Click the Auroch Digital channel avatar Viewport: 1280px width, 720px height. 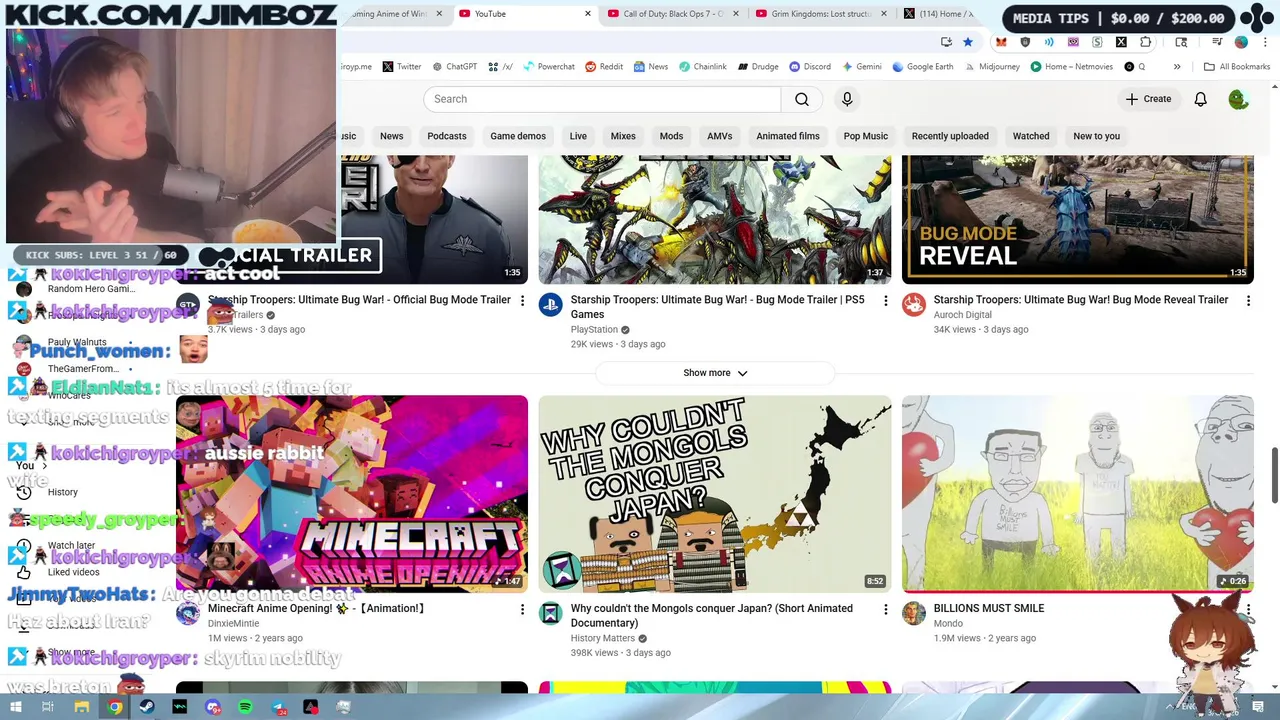[x=914, y=305]
